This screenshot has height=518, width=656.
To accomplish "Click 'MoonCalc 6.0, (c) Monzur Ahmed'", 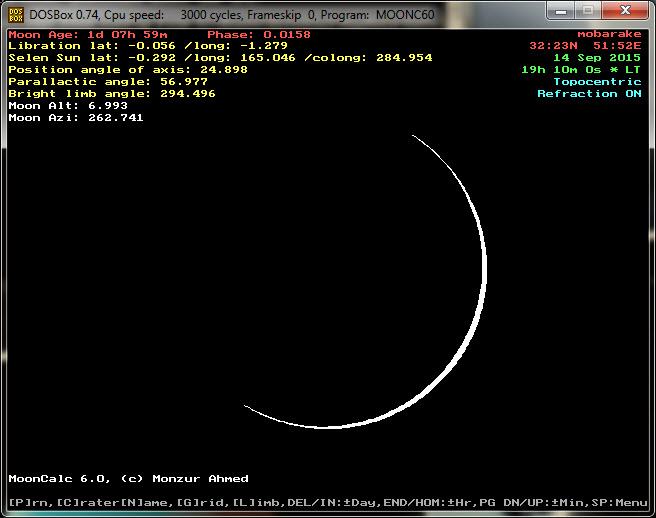I will 128,479.
